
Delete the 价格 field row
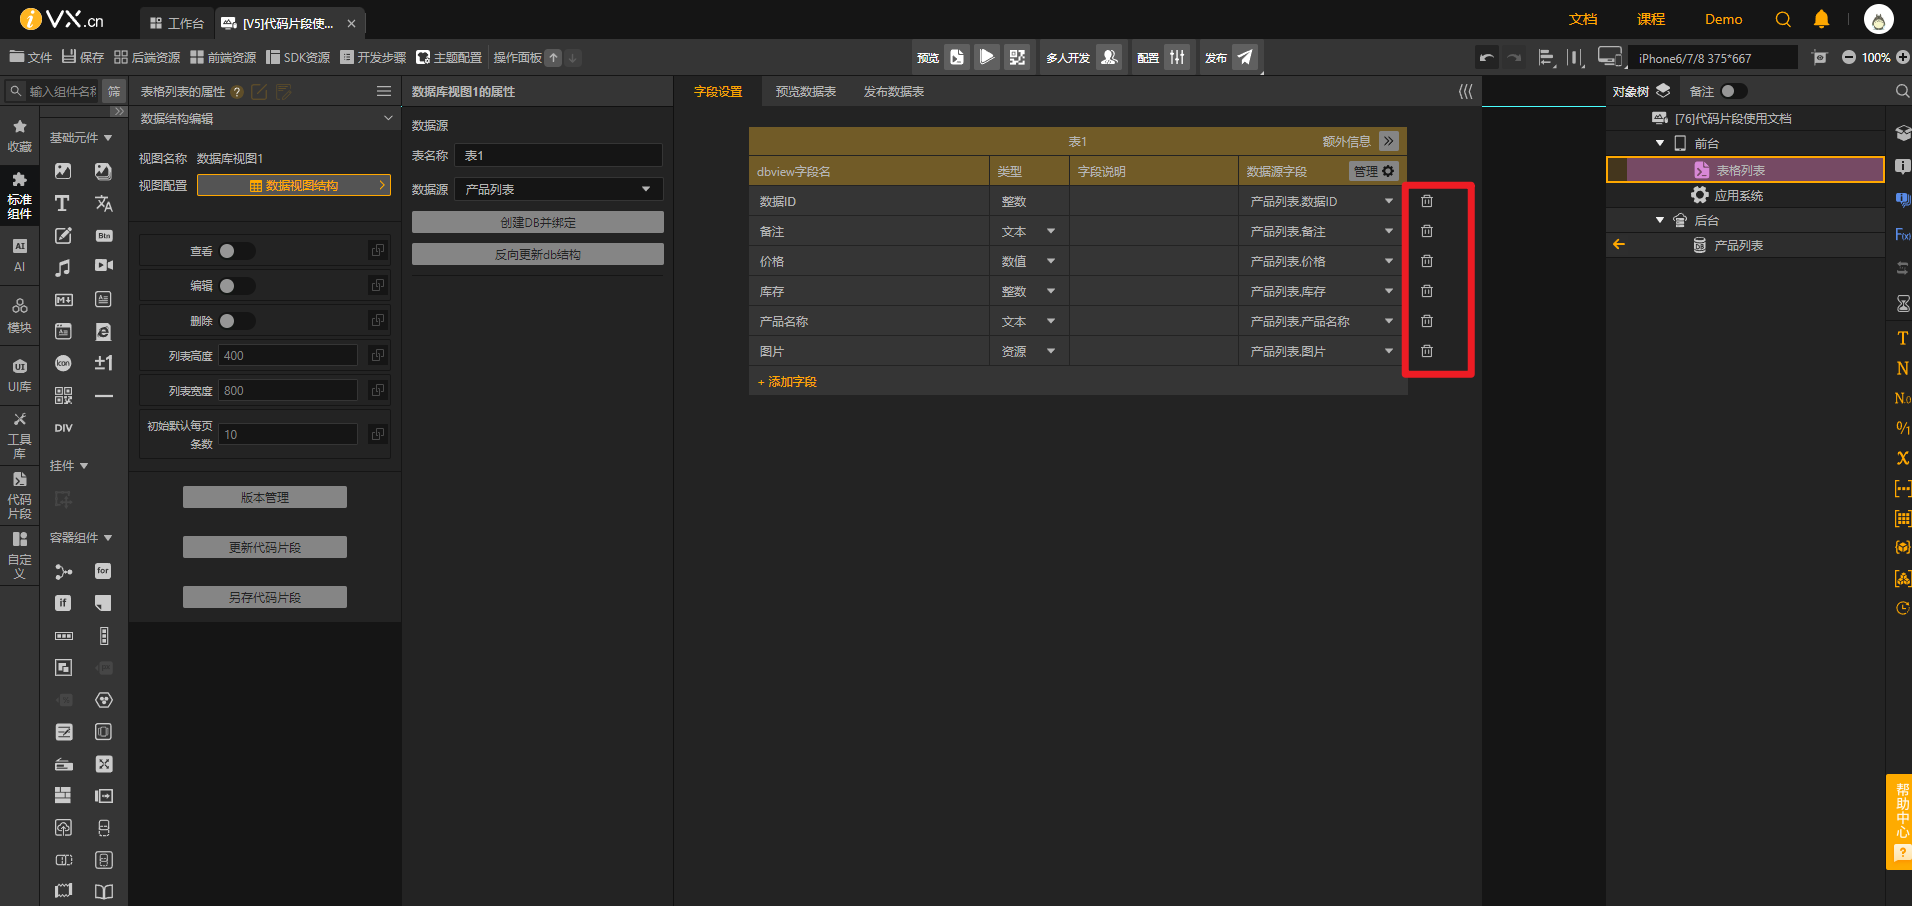pos(1427,261)
